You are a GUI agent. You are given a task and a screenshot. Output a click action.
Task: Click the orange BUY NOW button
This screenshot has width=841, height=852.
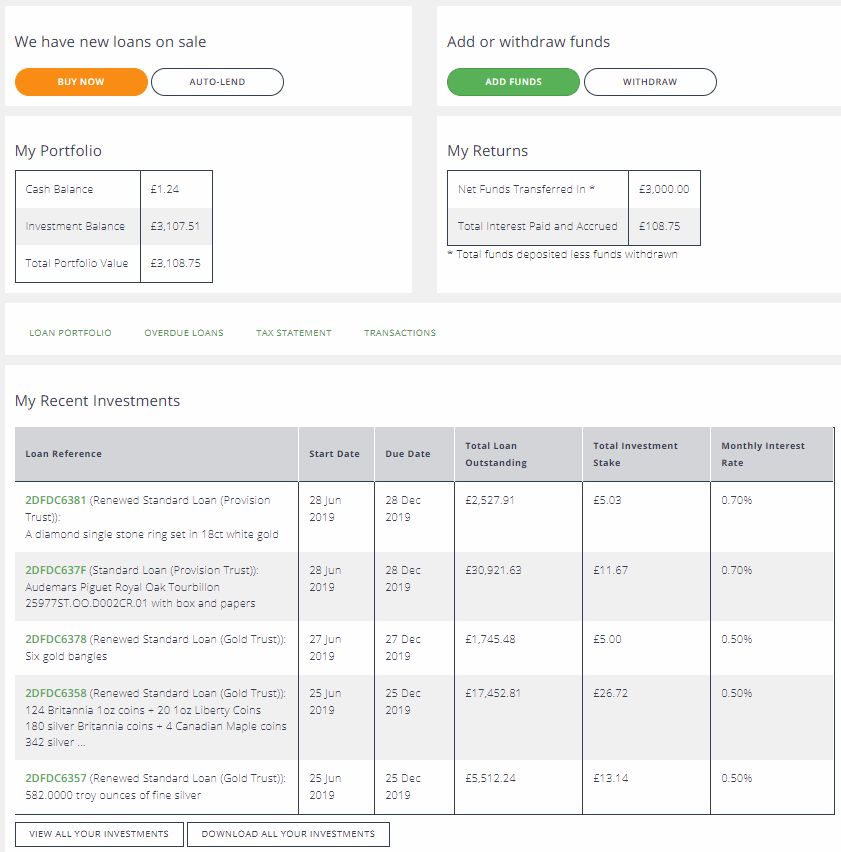[x=81, y=82]
